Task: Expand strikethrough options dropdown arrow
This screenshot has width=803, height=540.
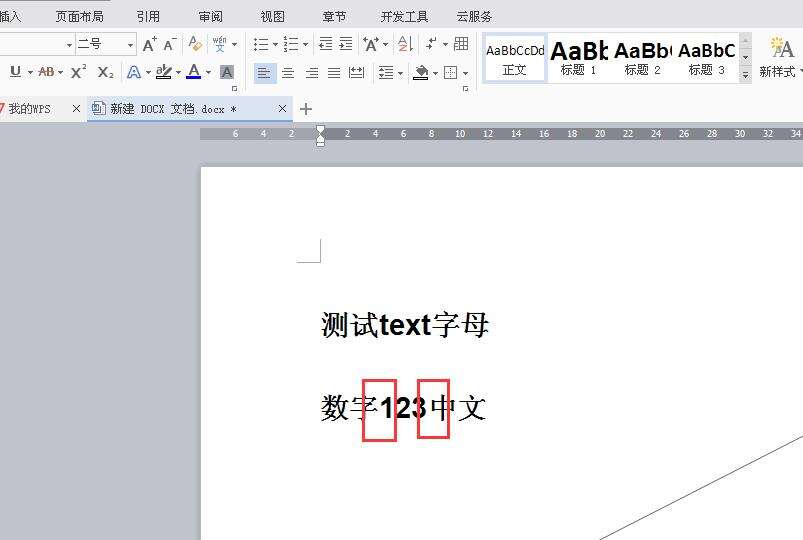Action: (x=60, y=73)
